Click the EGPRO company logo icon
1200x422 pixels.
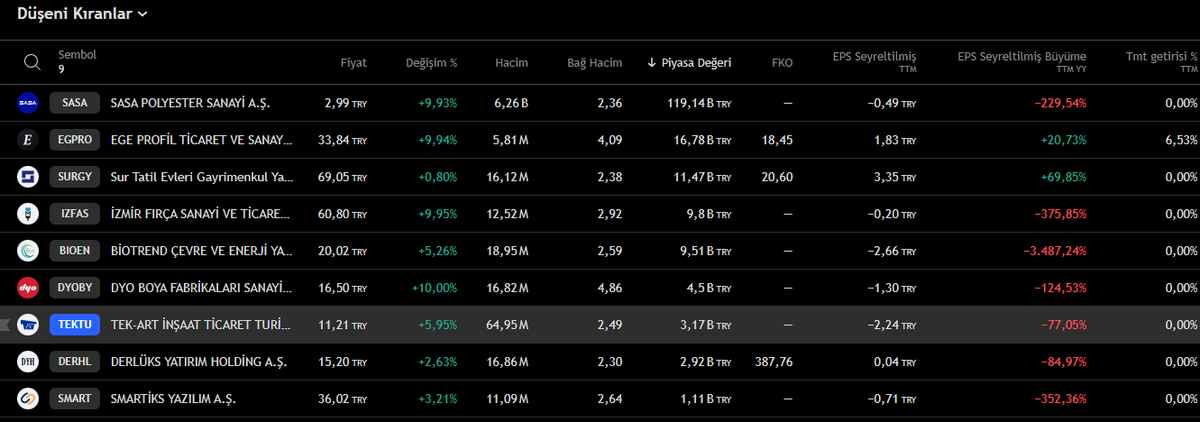[x=28, y=140]
